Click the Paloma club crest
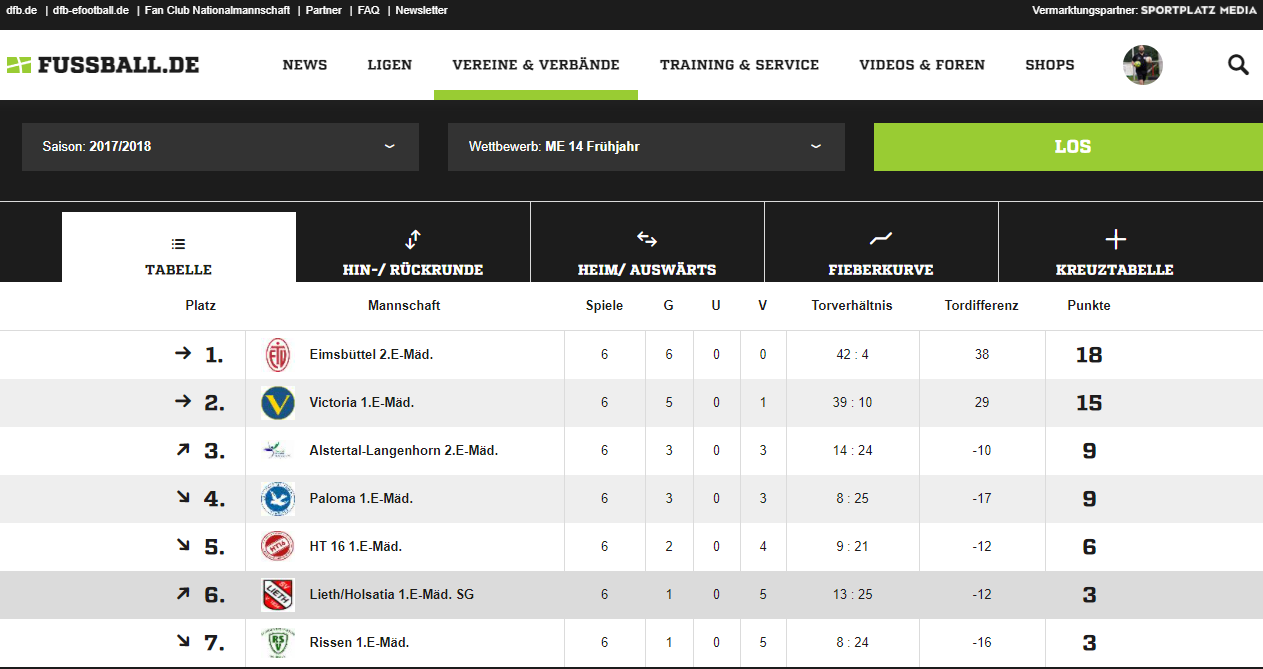This screenshot has width=1263, height=669. [277, 499]
